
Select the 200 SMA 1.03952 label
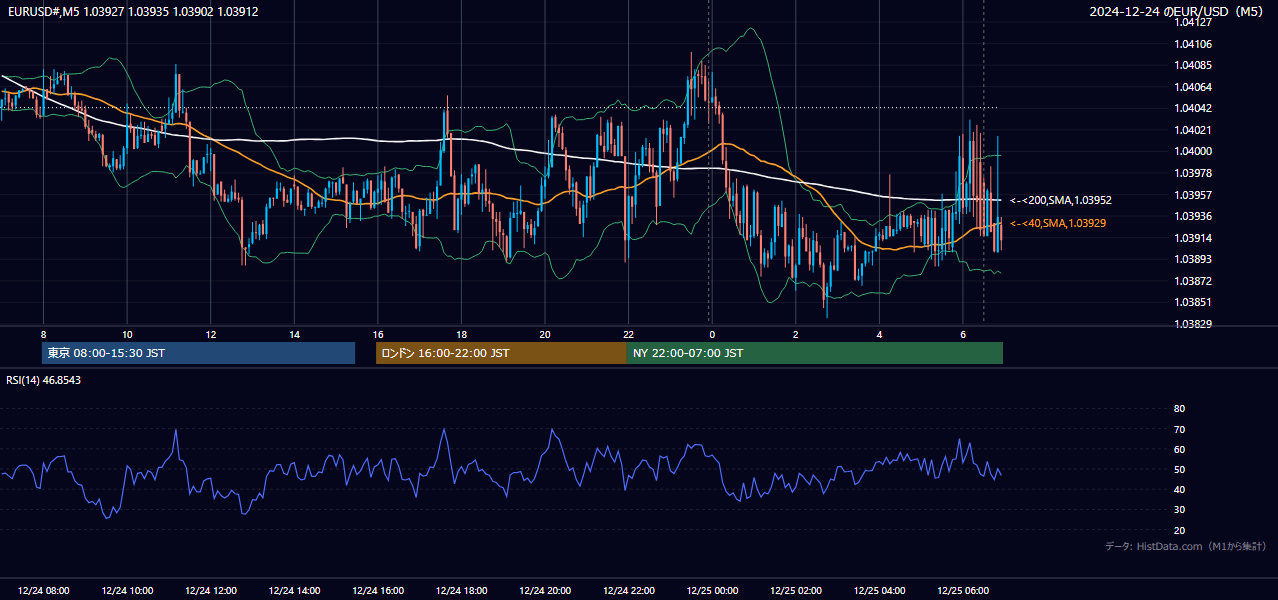[1061, 200]
